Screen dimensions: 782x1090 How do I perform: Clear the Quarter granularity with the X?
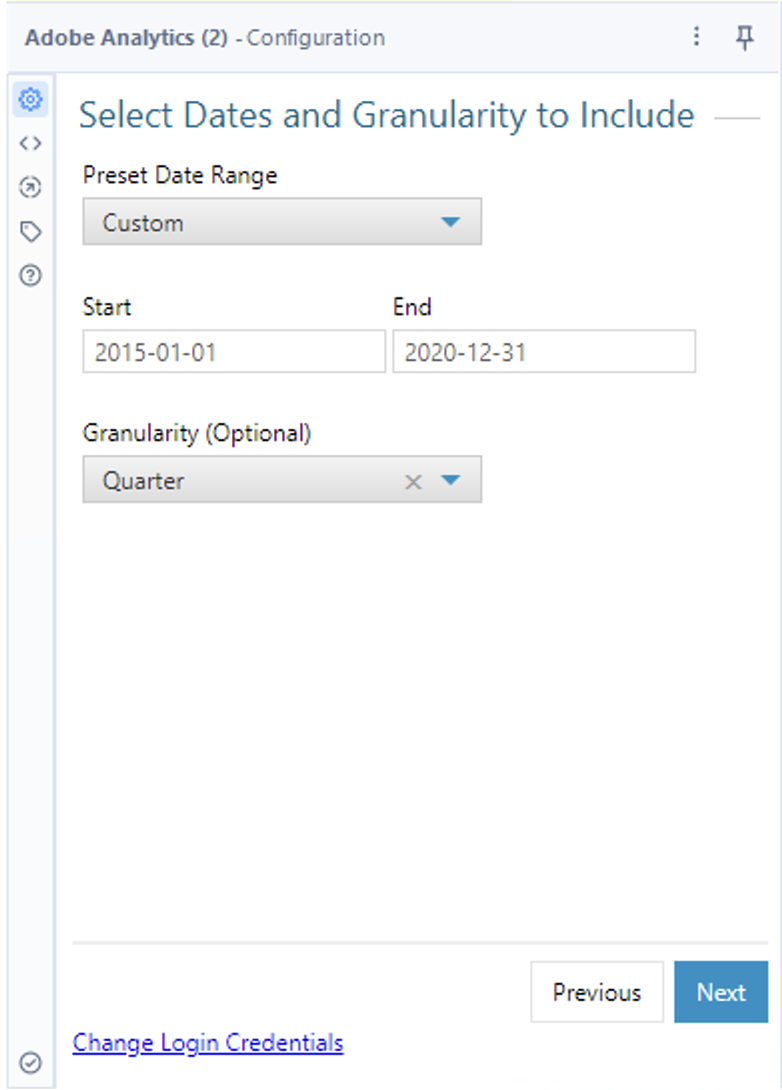[x=413, y=480]
